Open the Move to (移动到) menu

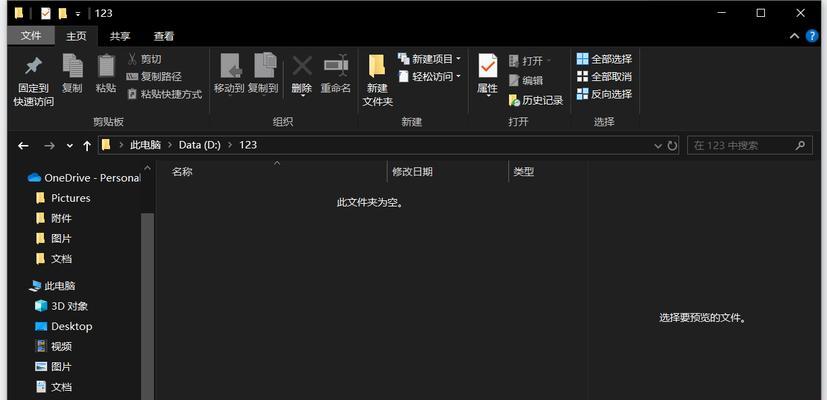click(229, 73)
